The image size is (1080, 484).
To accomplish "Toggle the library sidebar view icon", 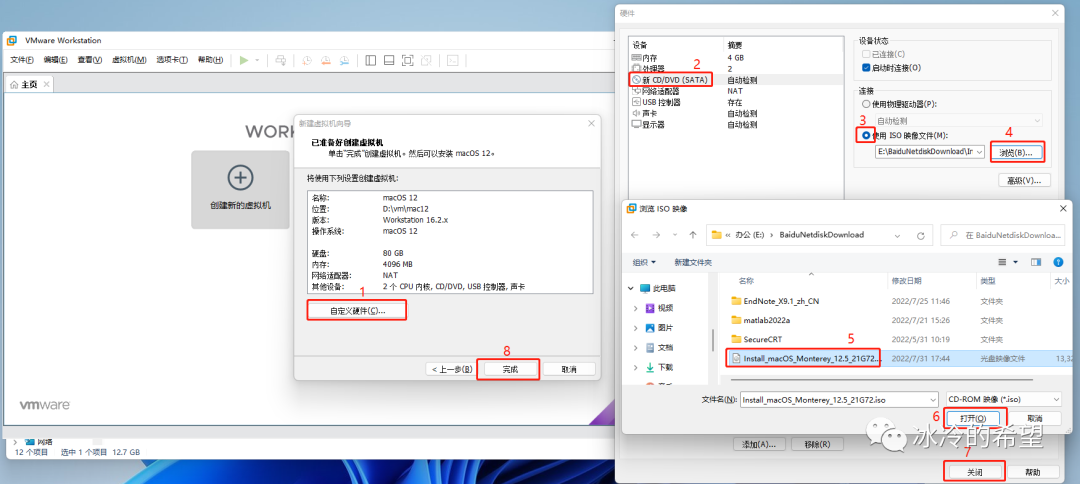I will coord(371,60).
